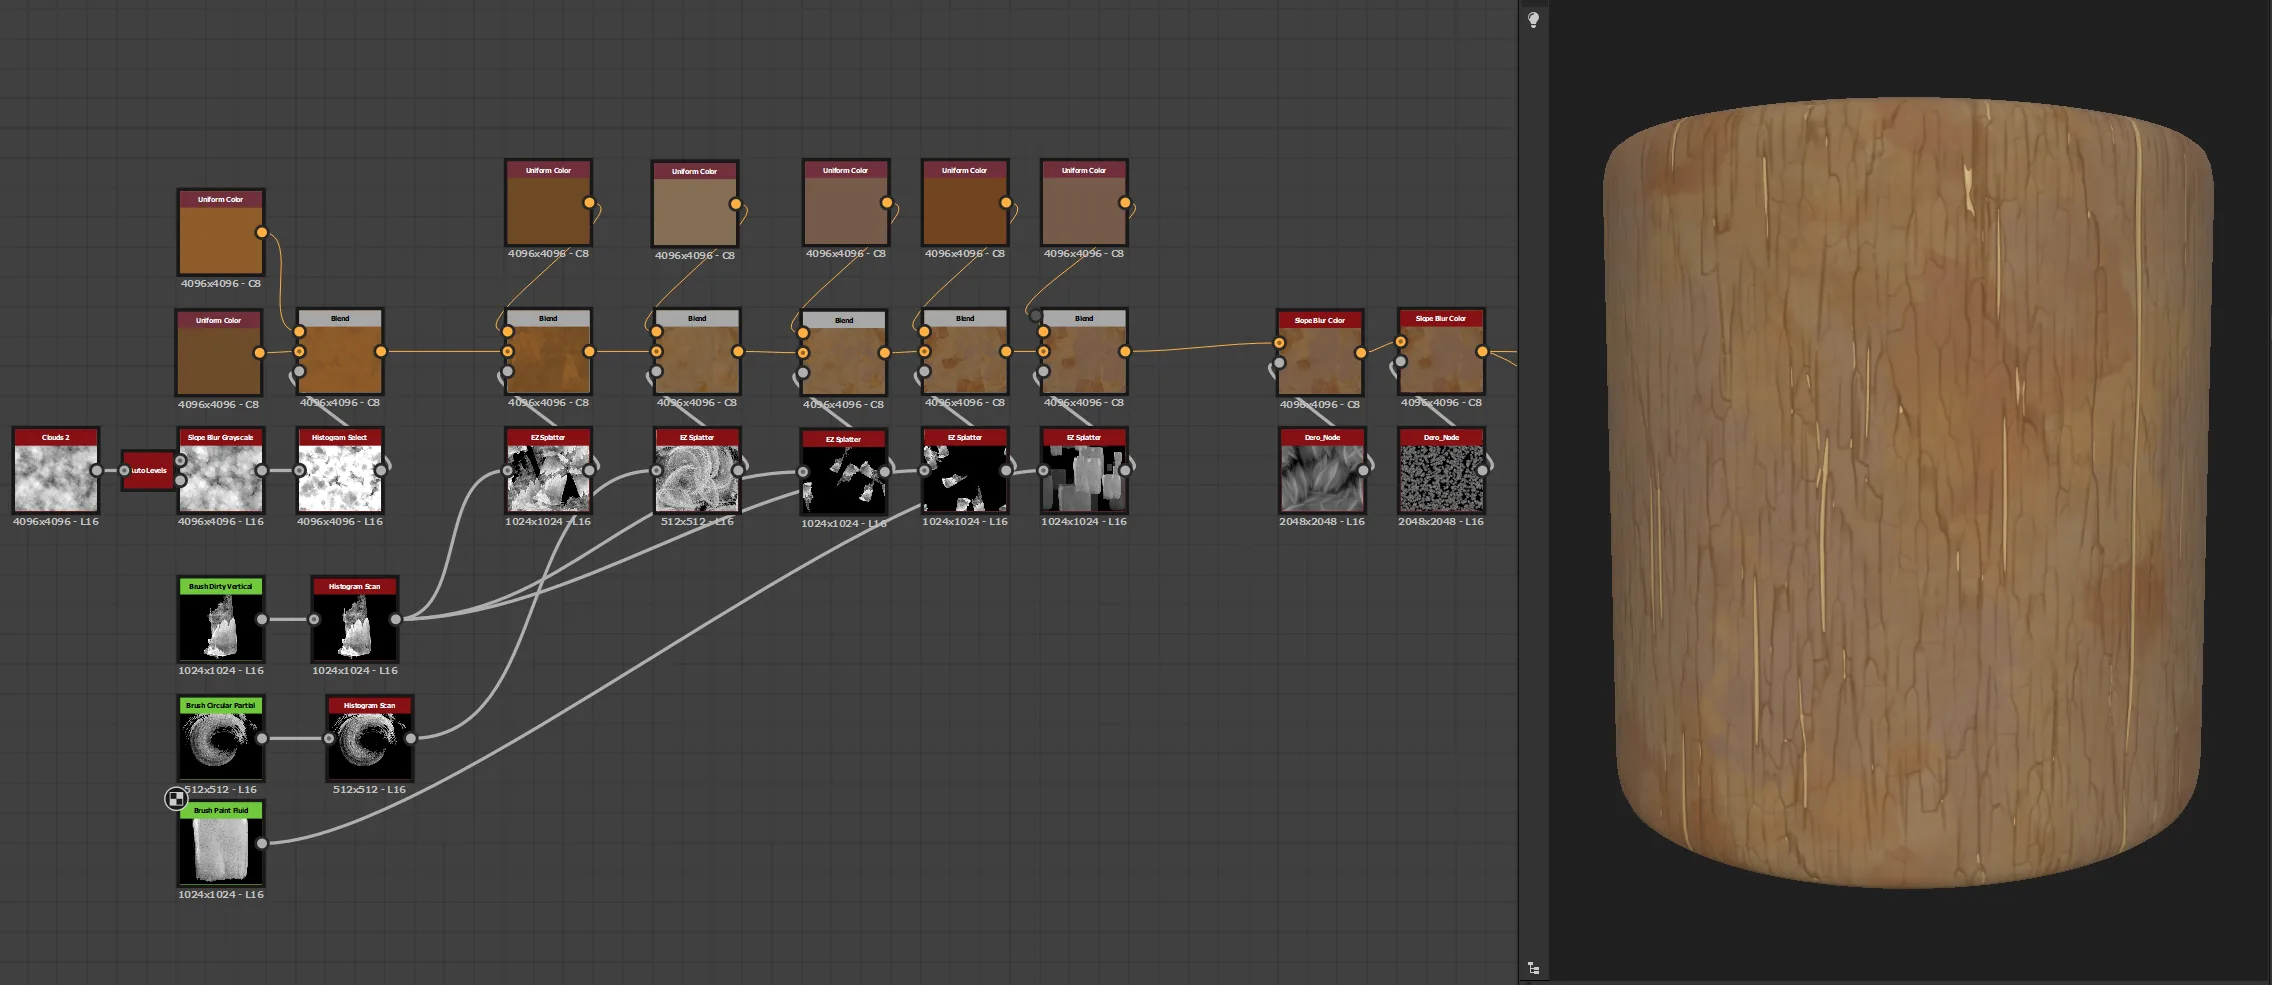This screenshot has width=2272, height=985.
Task: Click the checker badge above Brush Paint Fluid
Action: 176,798
